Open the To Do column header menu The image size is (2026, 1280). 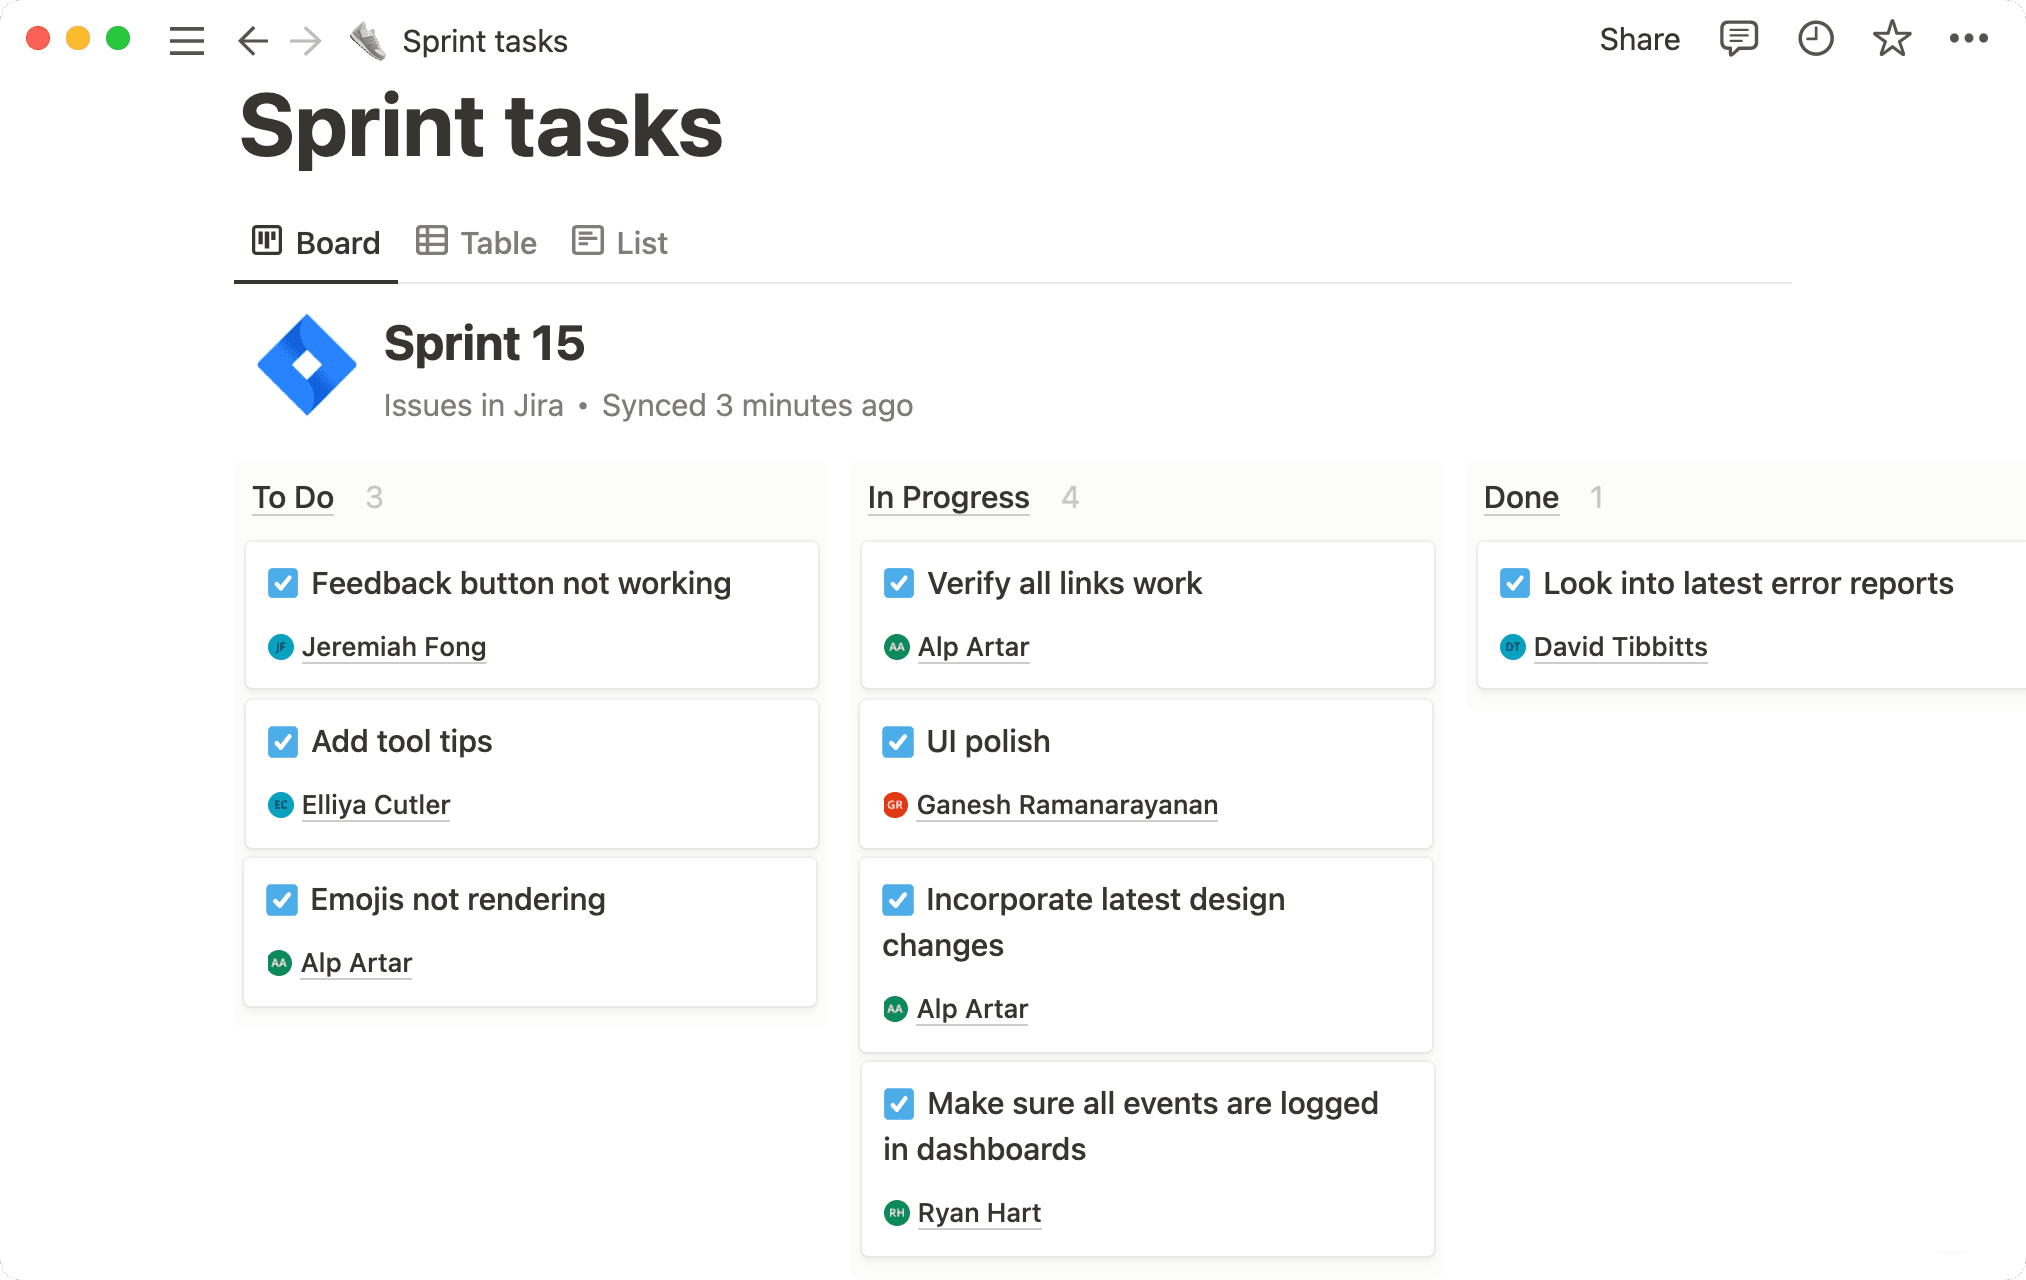point(292,497)
